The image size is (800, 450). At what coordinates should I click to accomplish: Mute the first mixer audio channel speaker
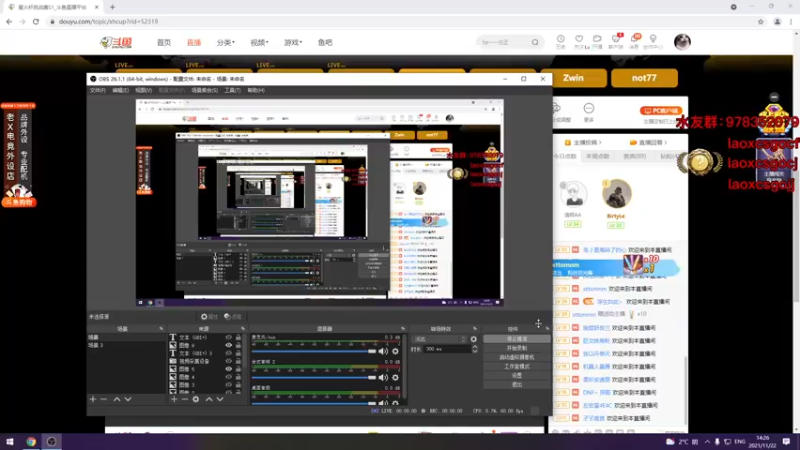[x=383, y=351]
